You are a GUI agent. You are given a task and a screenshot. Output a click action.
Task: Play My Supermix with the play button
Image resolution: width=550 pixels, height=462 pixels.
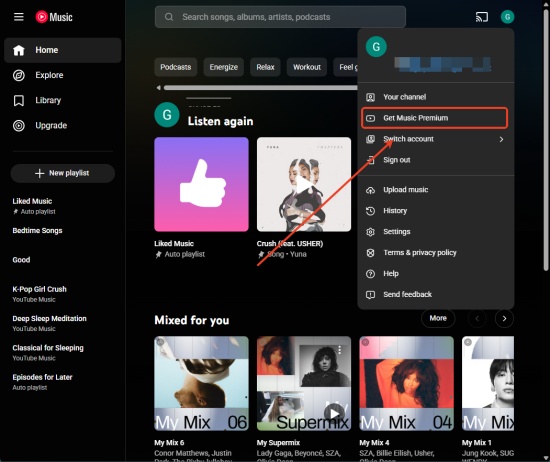tap(334, 413)
